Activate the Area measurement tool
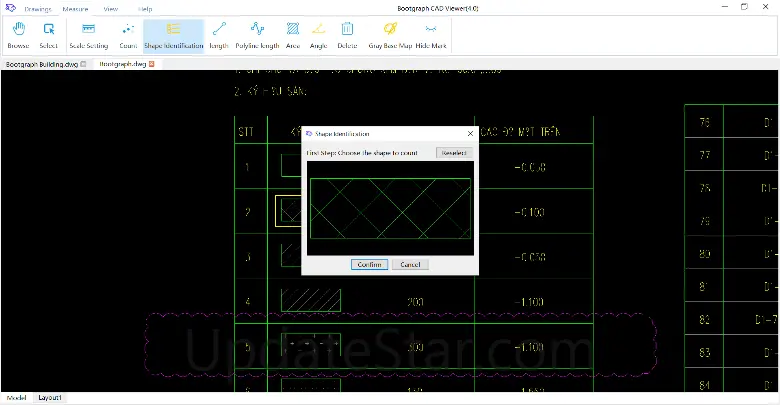Image resolution: width=780 pixels, height=405 pixels. 293,35
